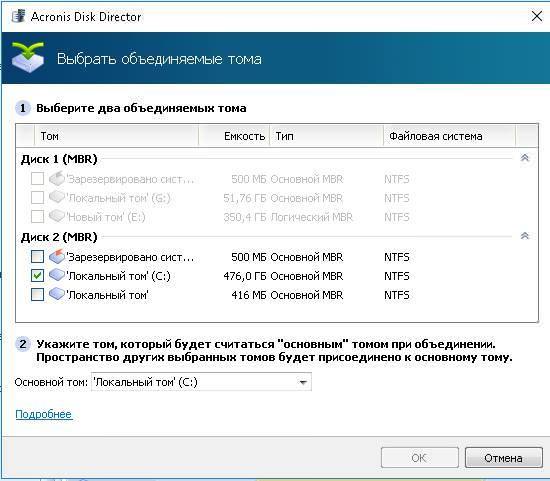Check Disk 2 'Зарезервировано сист...' checkbox
This screenshot has width=550, height=481.
(x=37, y=257)
